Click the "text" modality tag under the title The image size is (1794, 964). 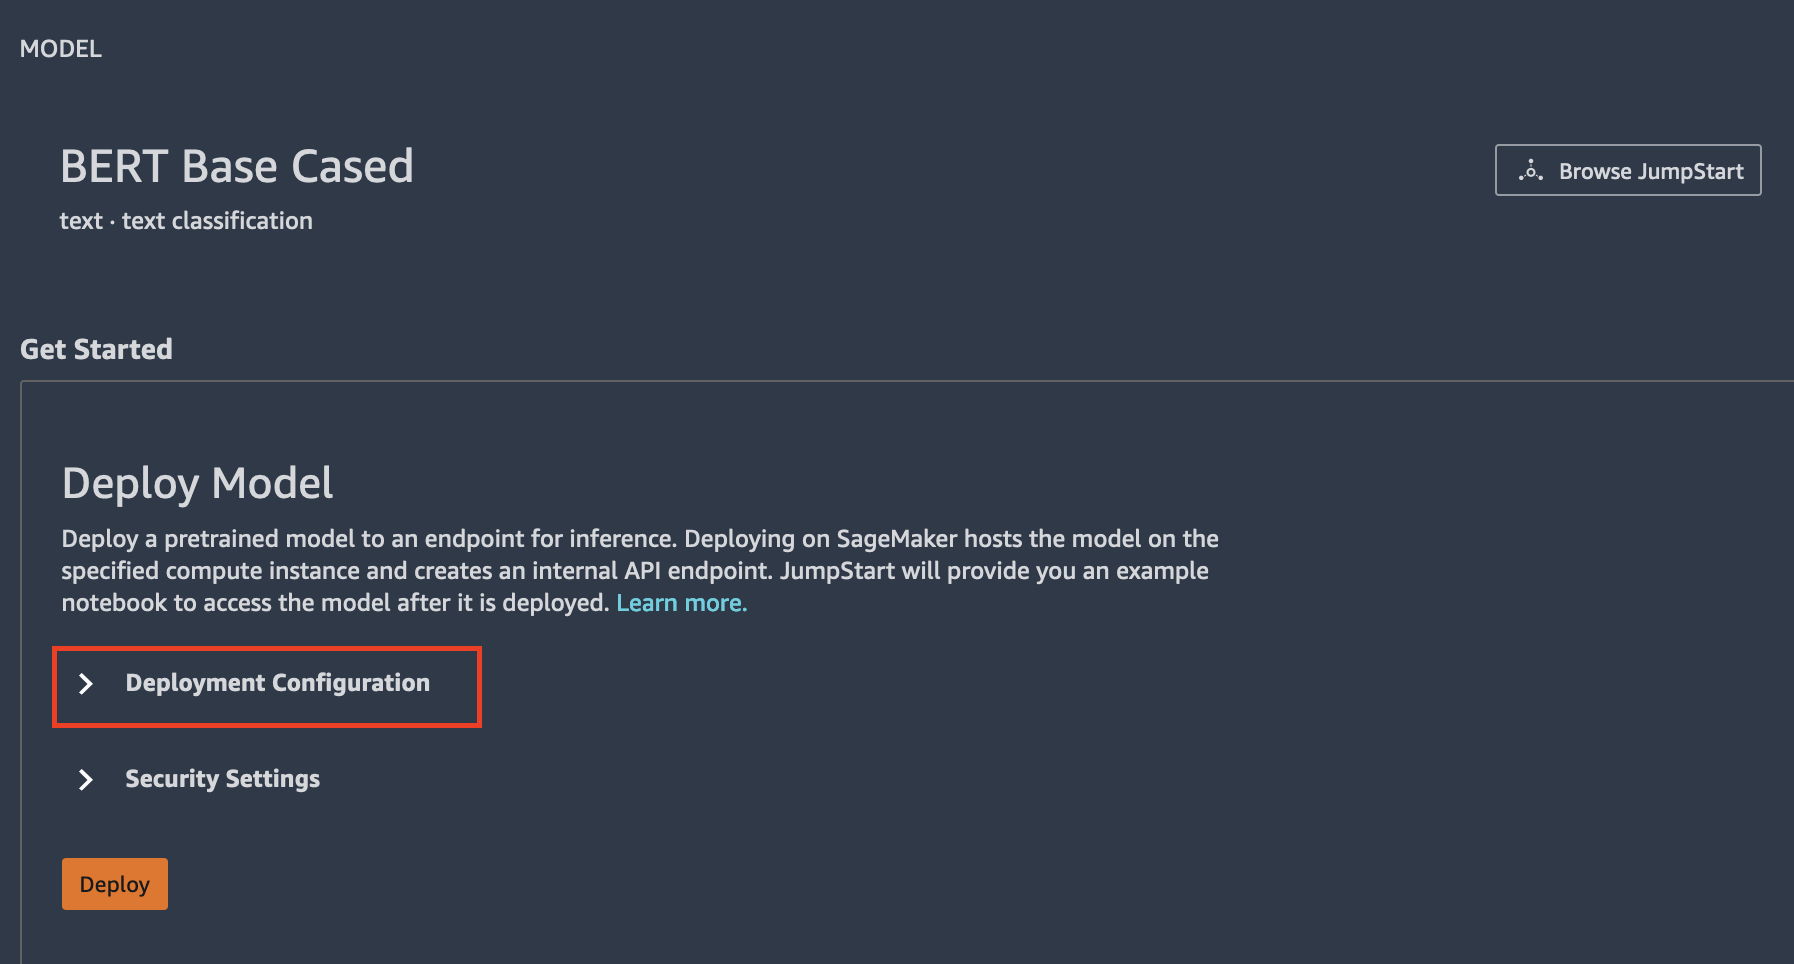pyautogui.click(x=81, y=221)
